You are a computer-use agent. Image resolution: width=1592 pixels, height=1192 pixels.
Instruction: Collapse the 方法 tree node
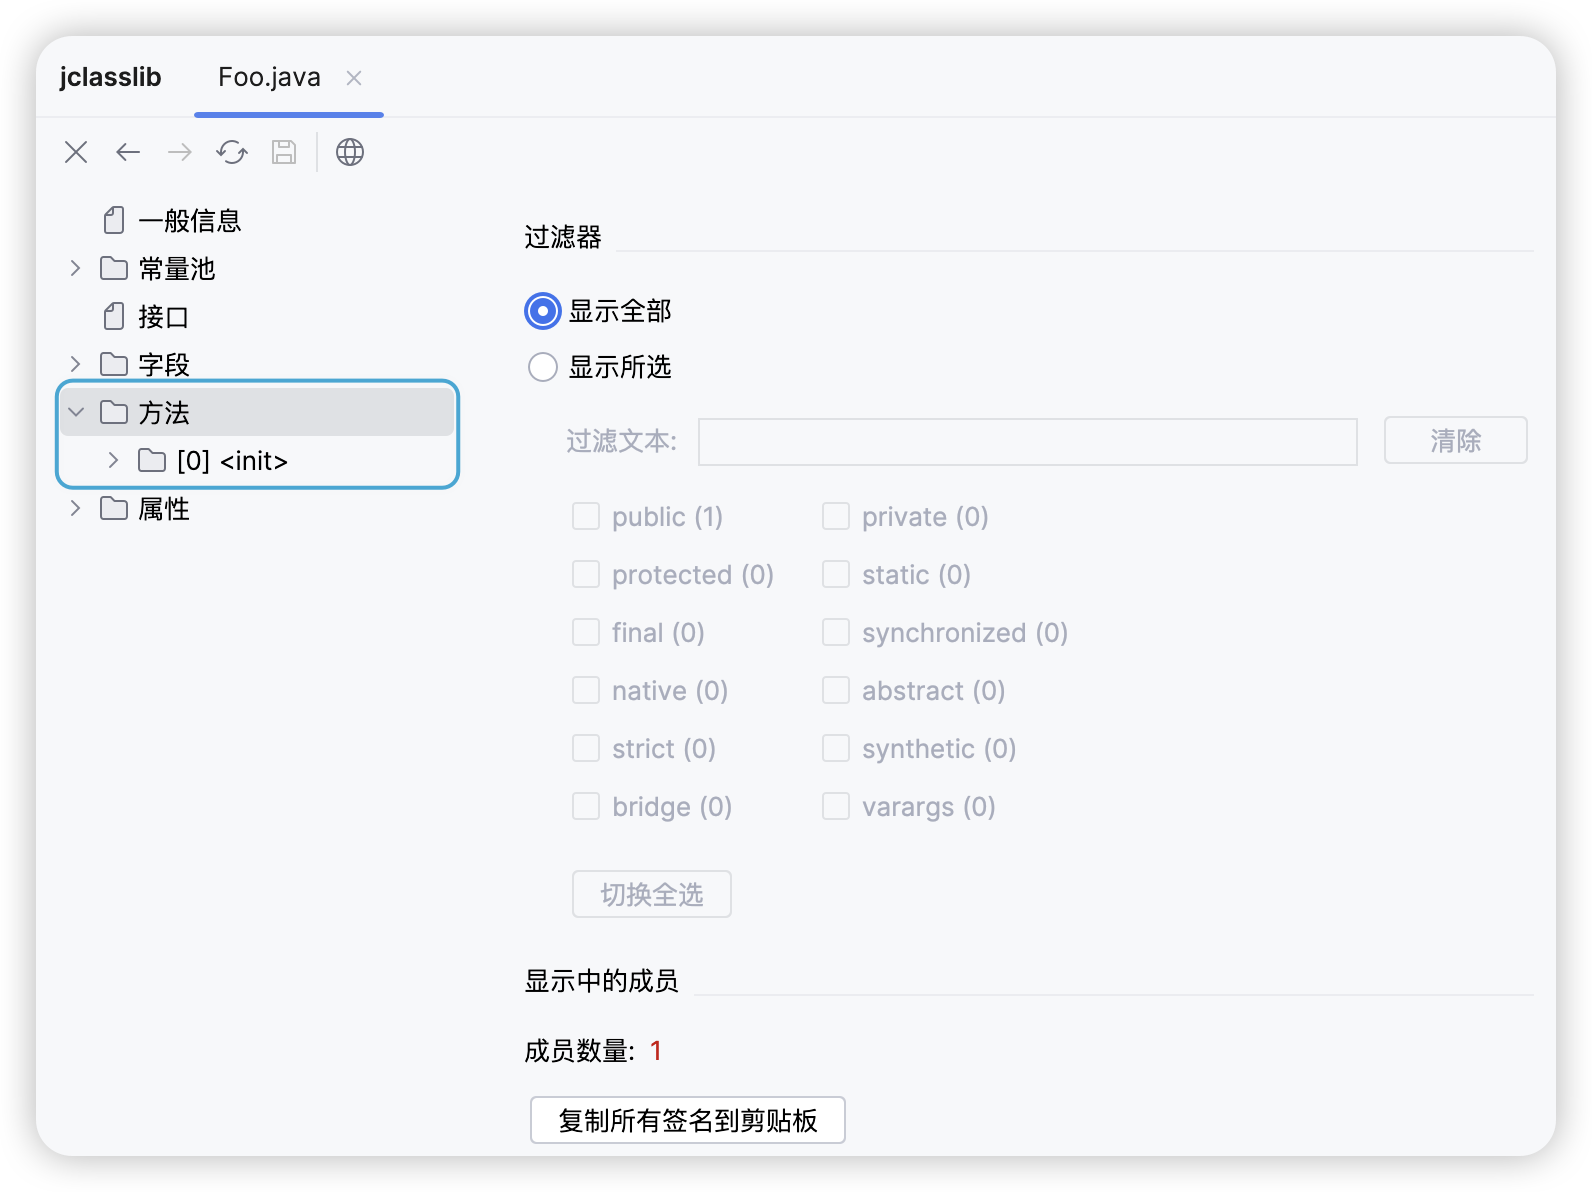point(75,412)
